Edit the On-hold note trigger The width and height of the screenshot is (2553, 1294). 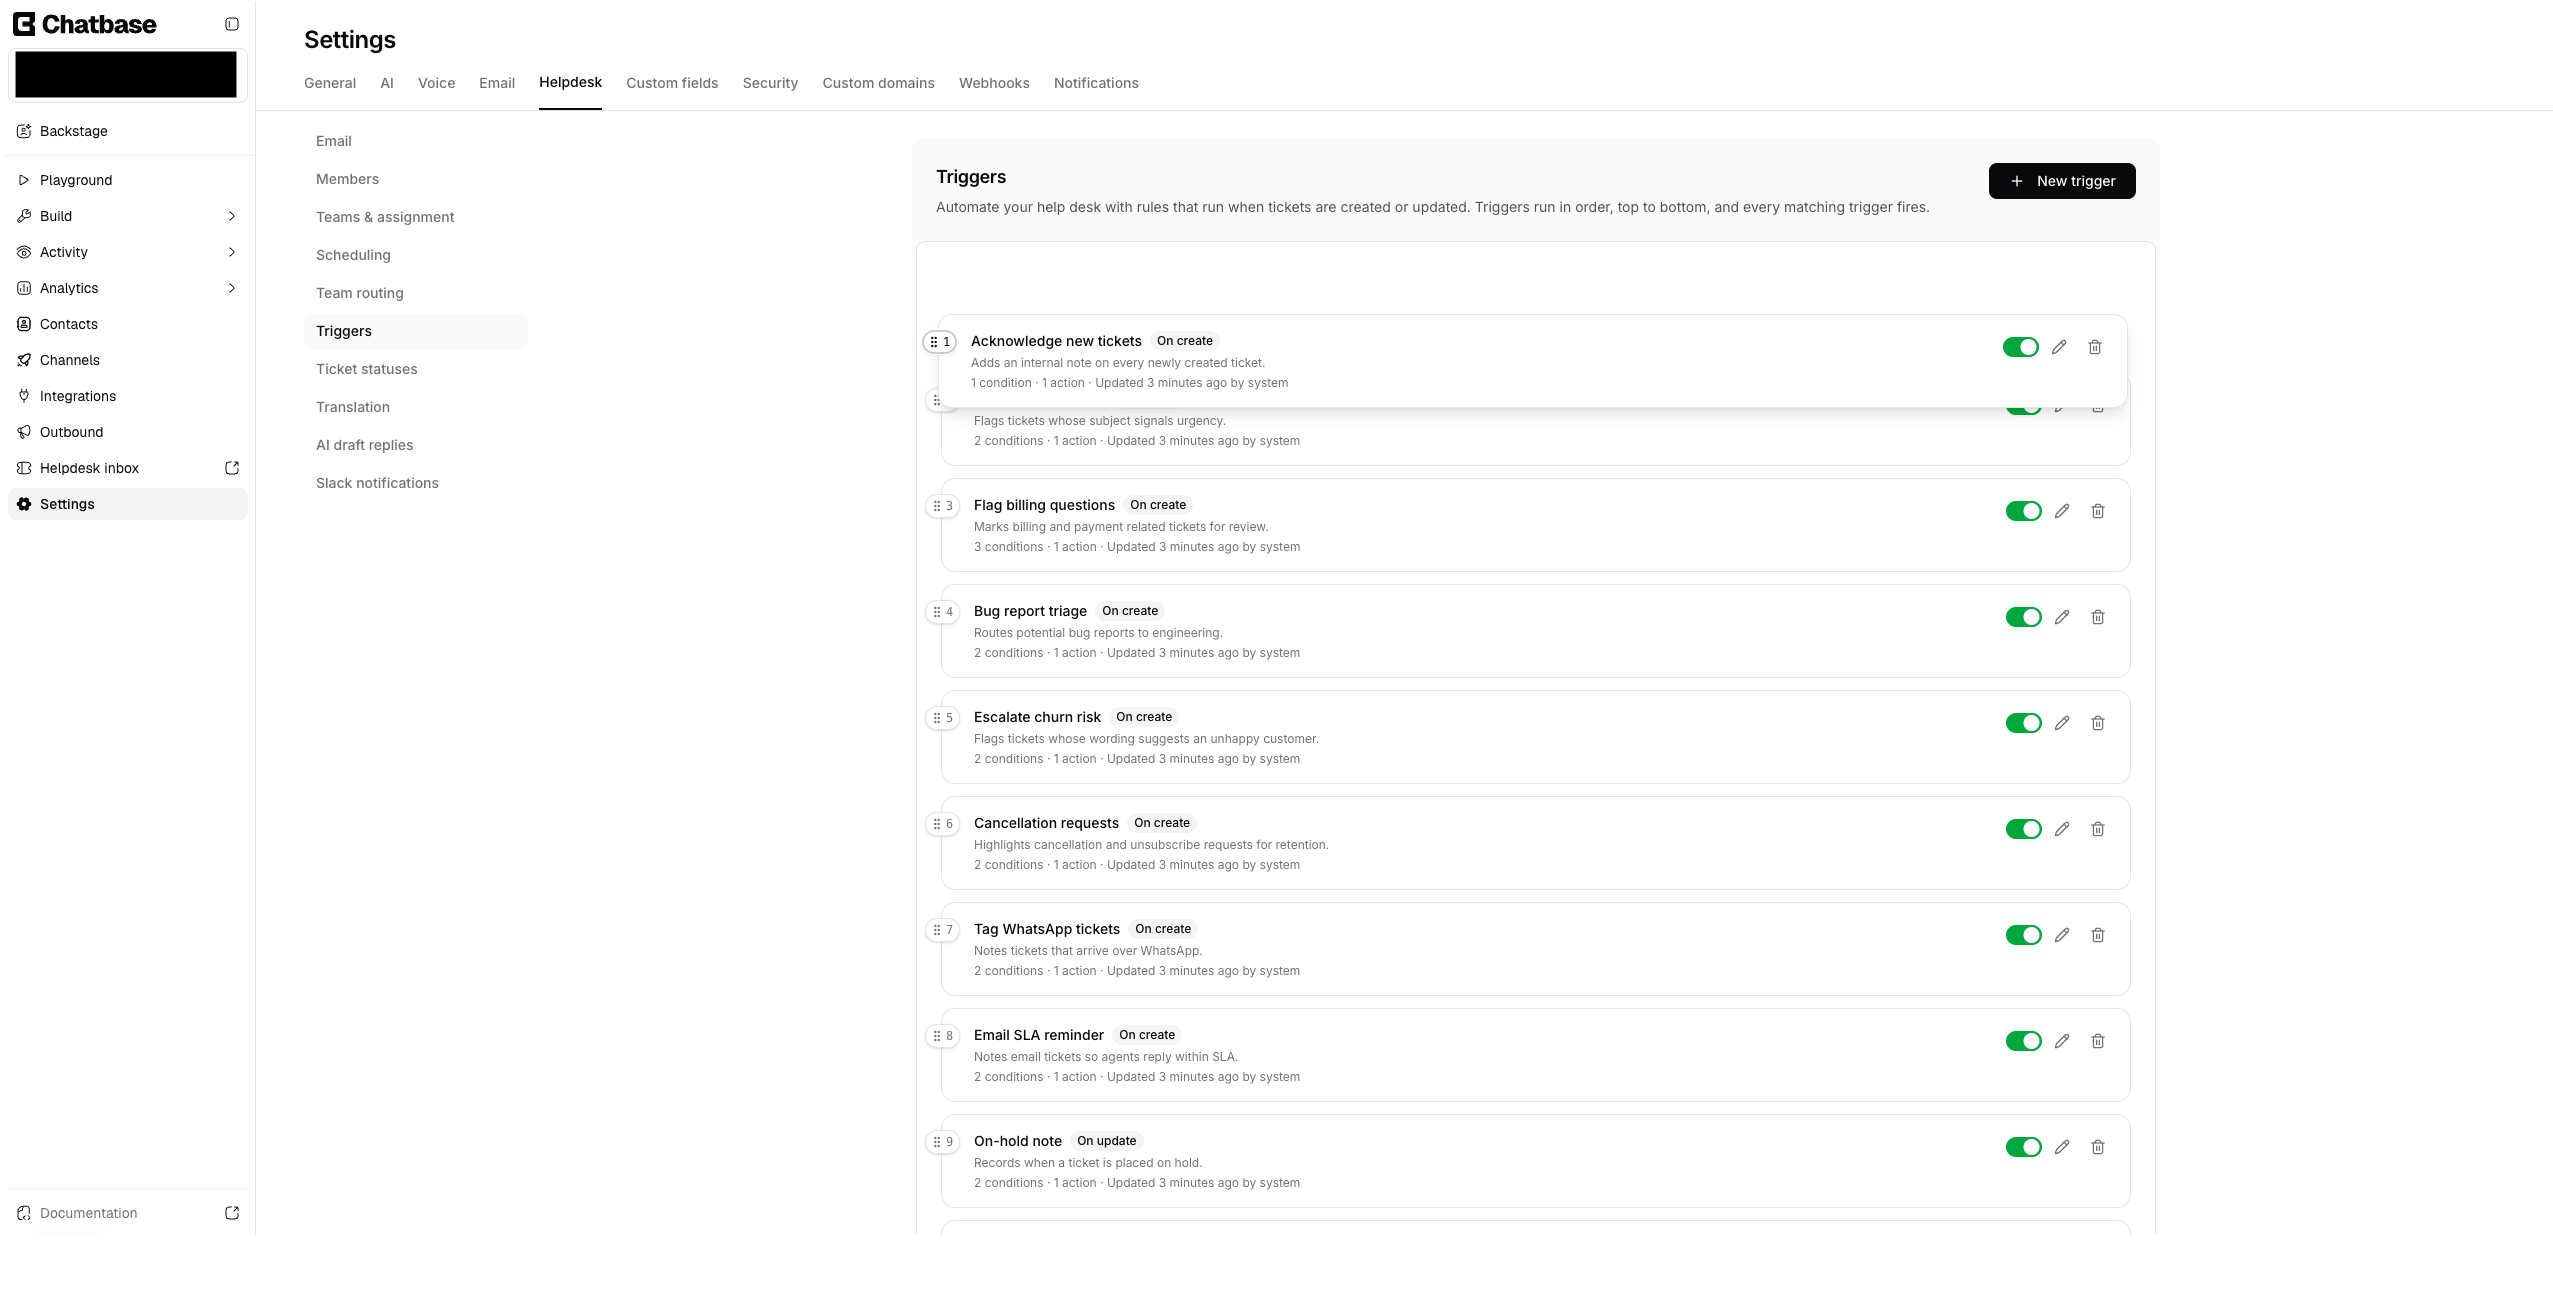pos(2062,1147)
